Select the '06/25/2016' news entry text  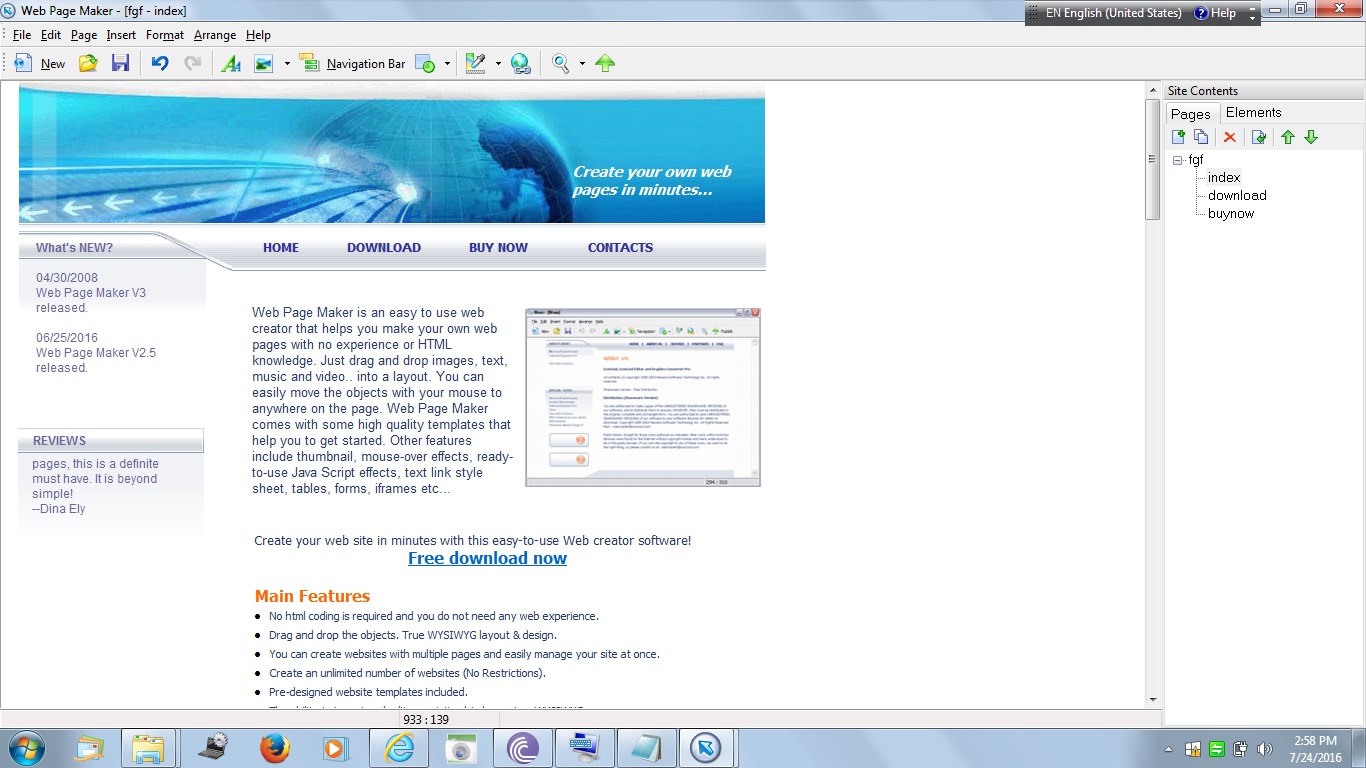(67, 338)
